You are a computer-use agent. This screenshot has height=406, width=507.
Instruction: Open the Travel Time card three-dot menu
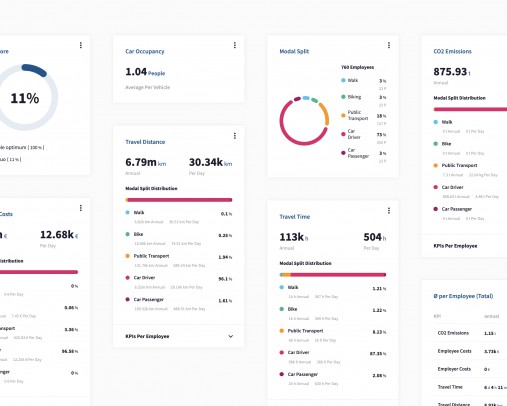[389, 211]
